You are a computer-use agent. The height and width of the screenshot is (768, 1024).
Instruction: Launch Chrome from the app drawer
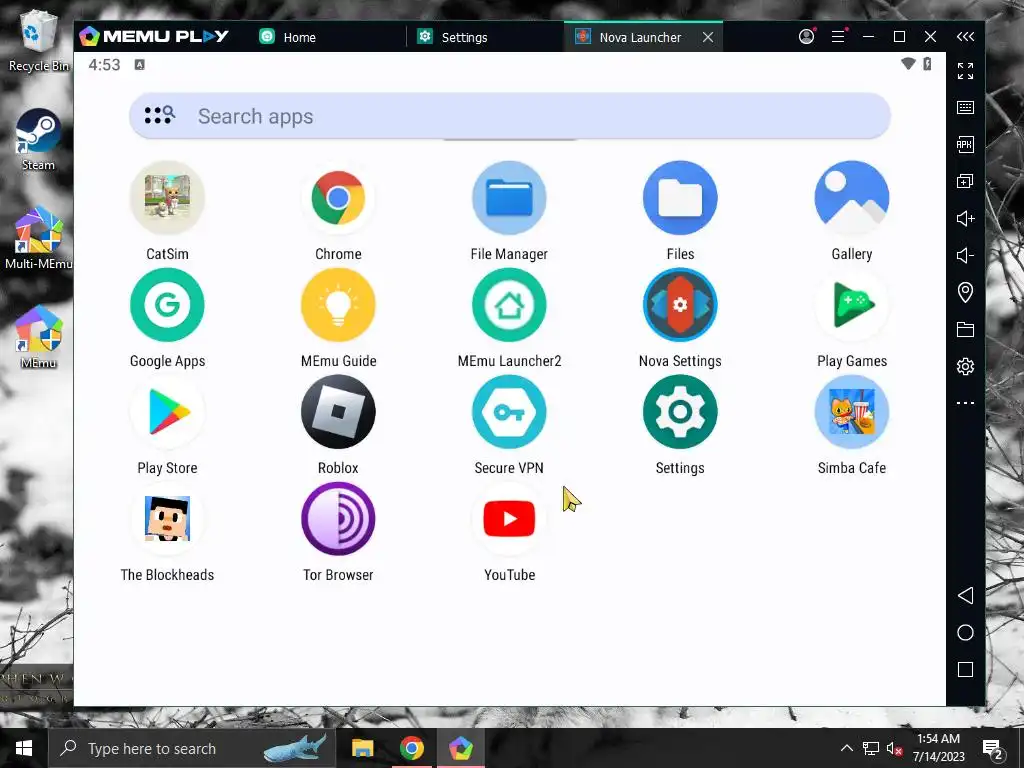click(x=338, y=198)
